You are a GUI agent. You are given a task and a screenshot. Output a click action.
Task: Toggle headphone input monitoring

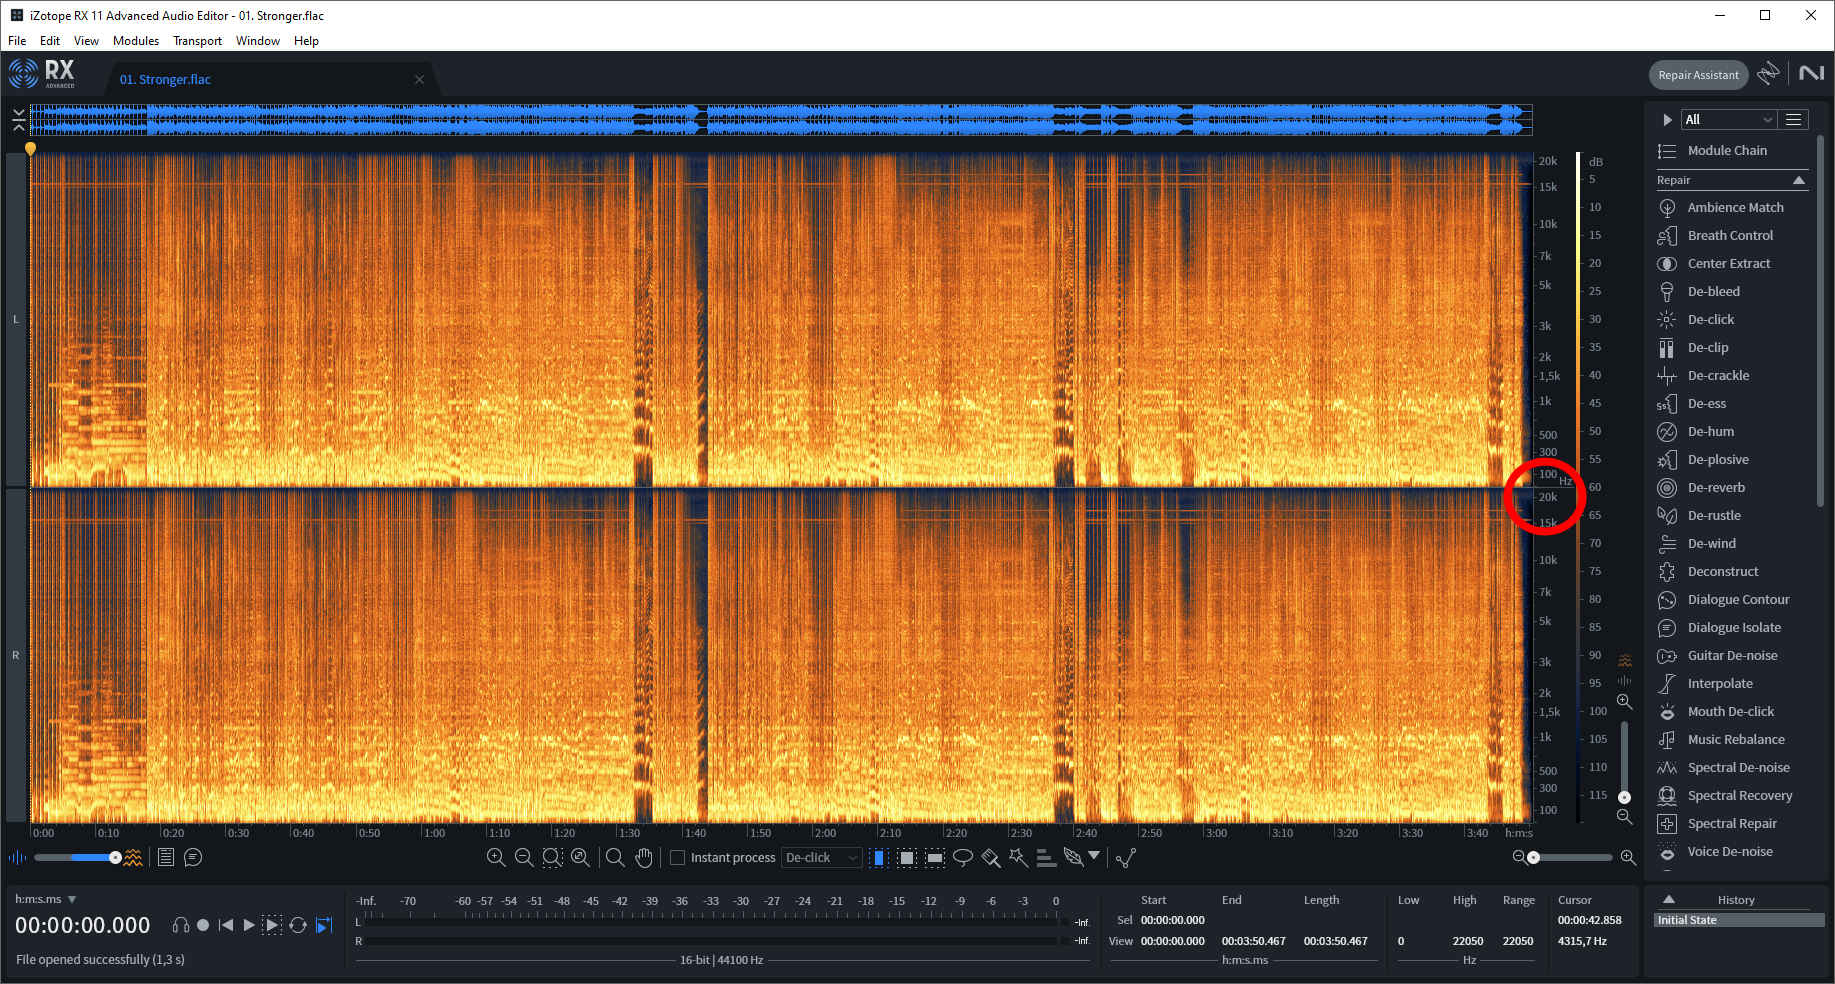click(180, 925)
